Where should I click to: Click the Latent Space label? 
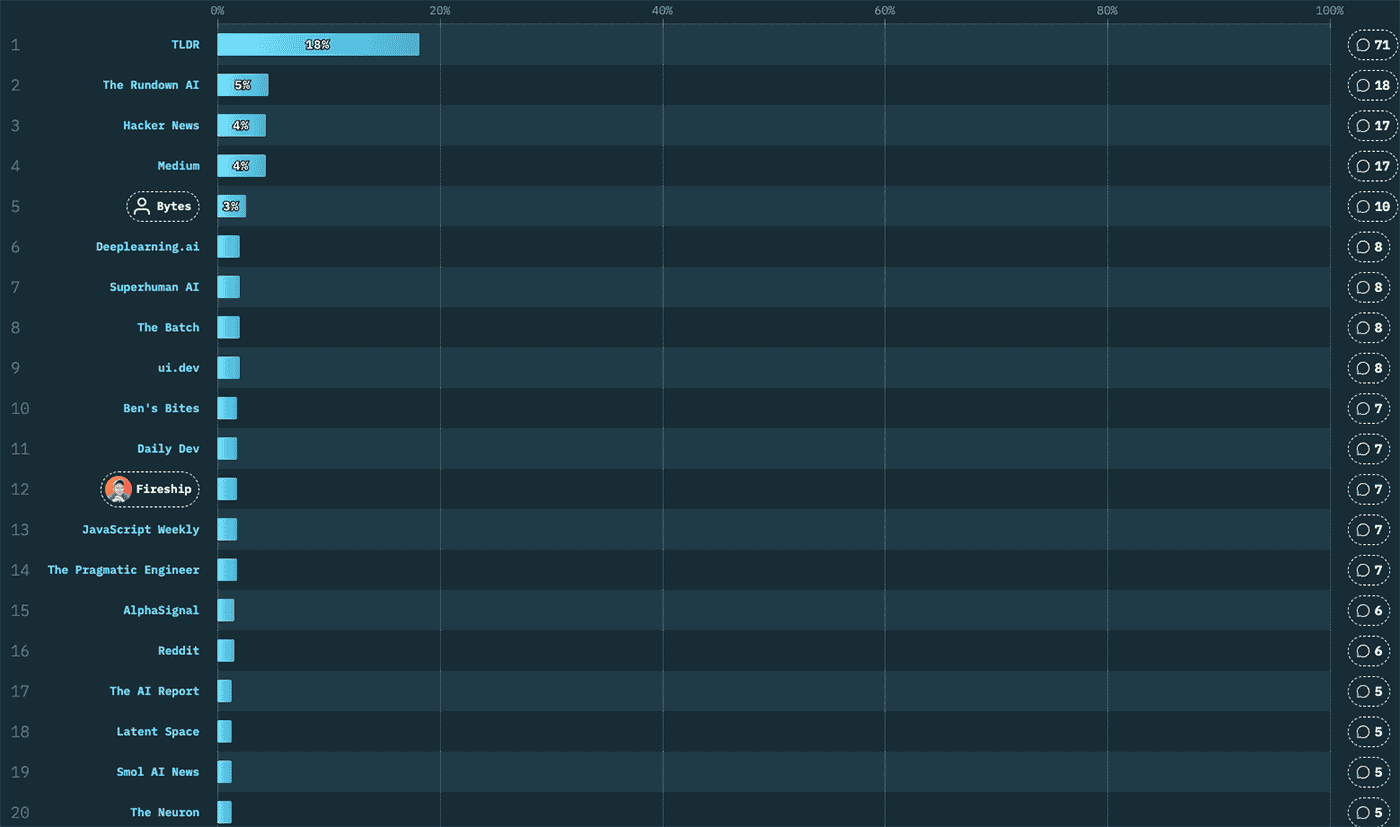coord(158,732)
